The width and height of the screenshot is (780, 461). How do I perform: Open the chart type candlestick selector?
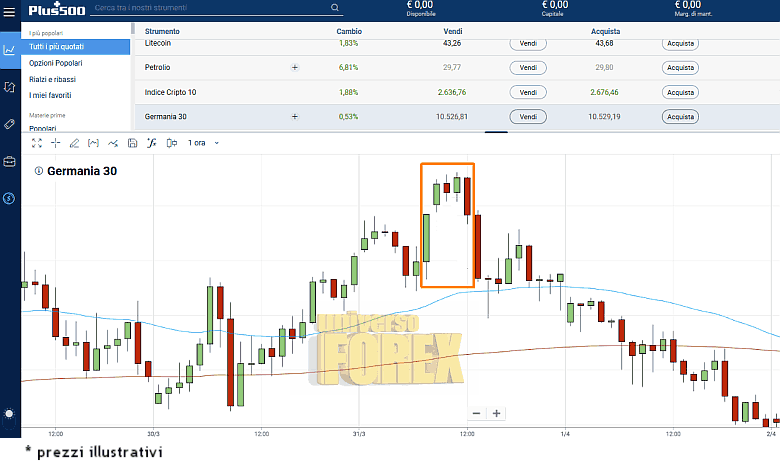coord(170,143)
